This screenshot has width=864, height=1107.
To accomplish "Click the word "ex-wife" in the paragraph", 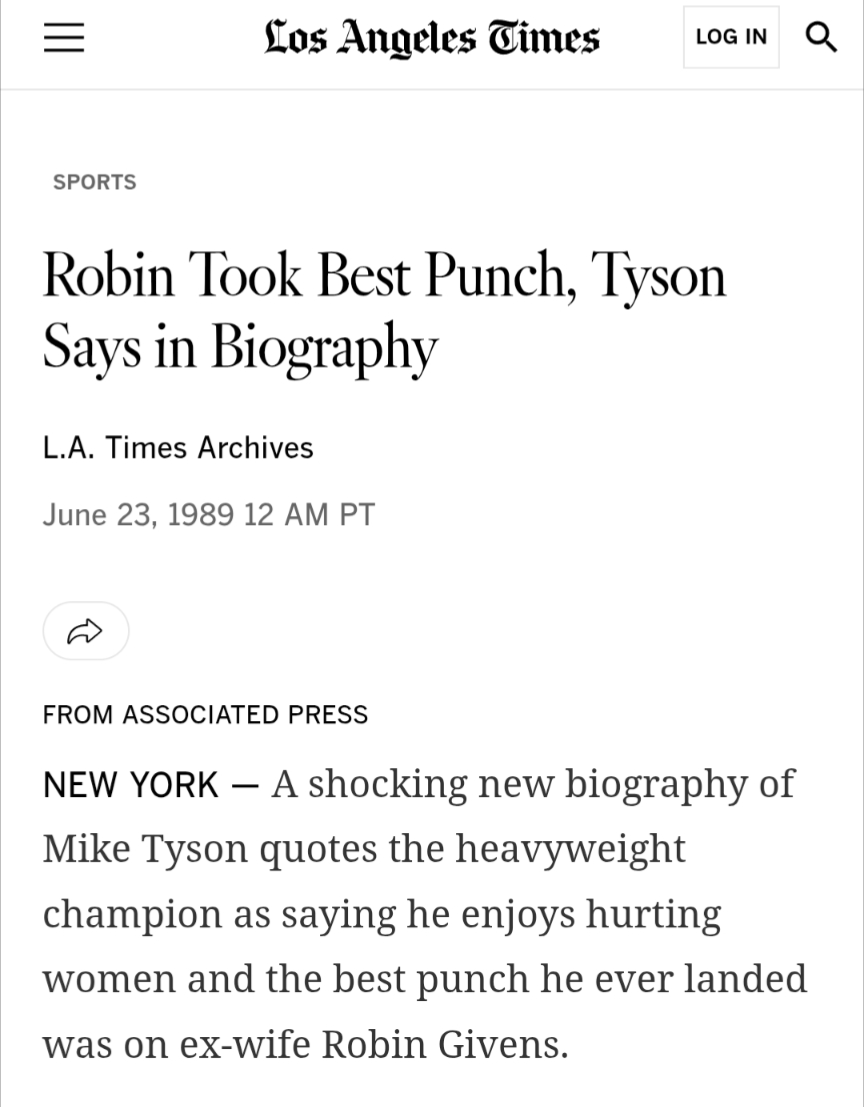I will pos(245,1045).
